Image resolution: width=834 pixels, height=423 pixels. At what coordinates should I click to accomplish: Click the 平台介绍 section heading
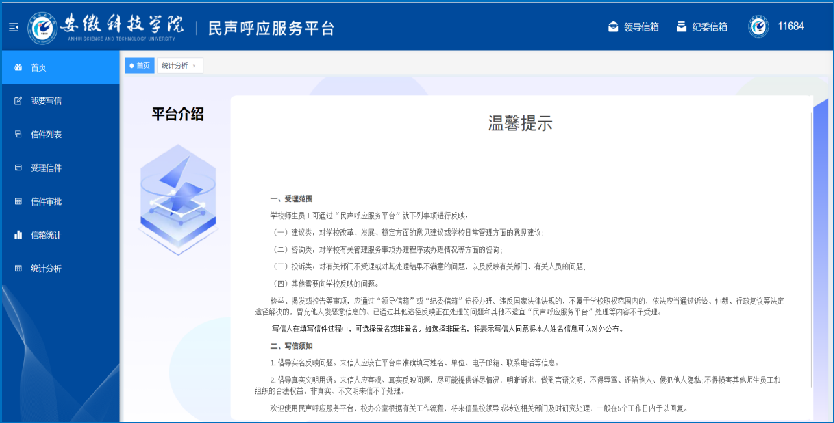point(178,112)
